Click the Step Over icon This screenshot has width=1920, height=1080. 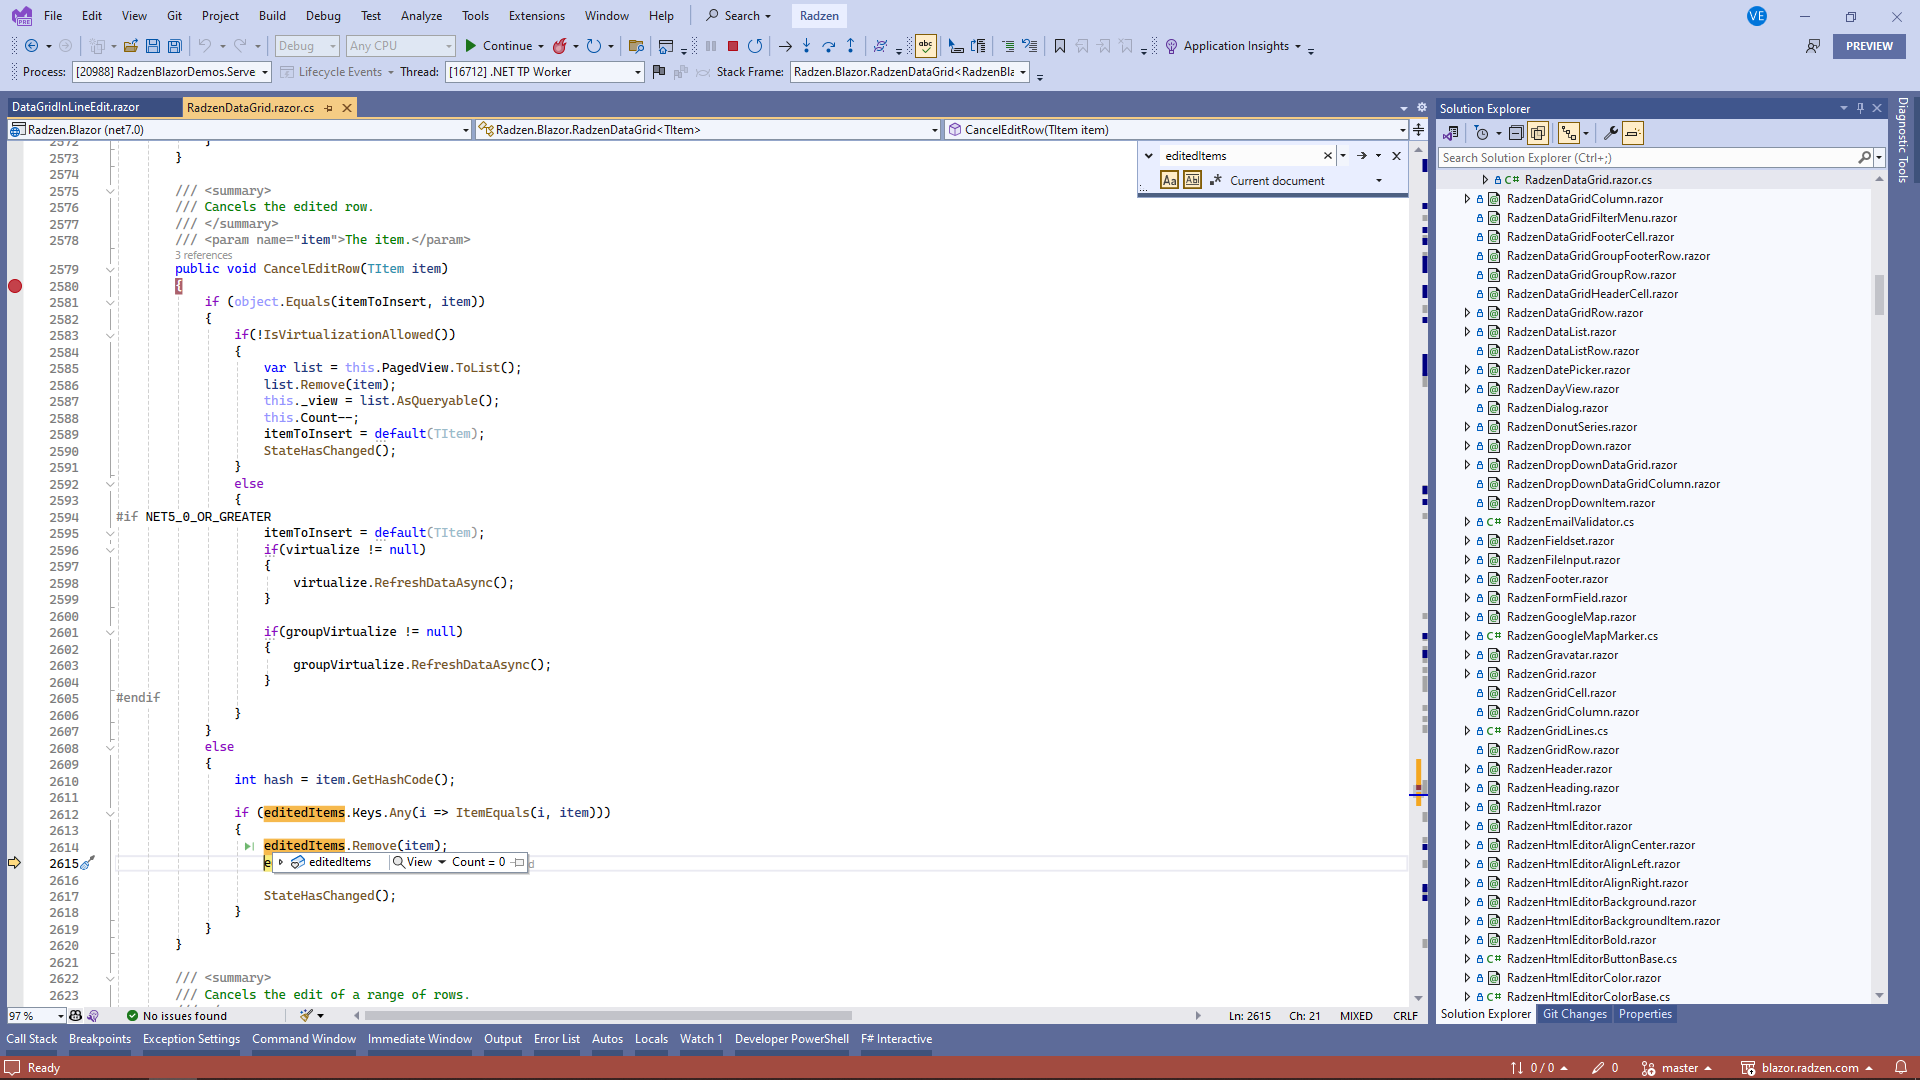pos(829,46)
